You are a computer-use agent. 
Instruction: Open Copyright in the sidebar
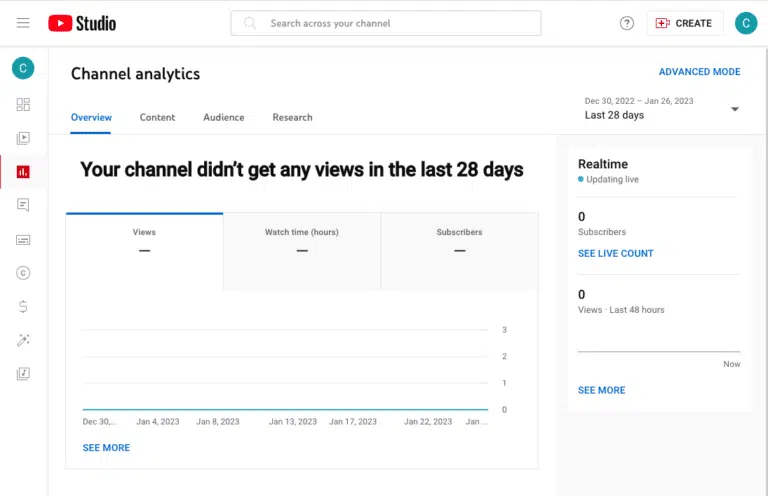tap(23, 273)
